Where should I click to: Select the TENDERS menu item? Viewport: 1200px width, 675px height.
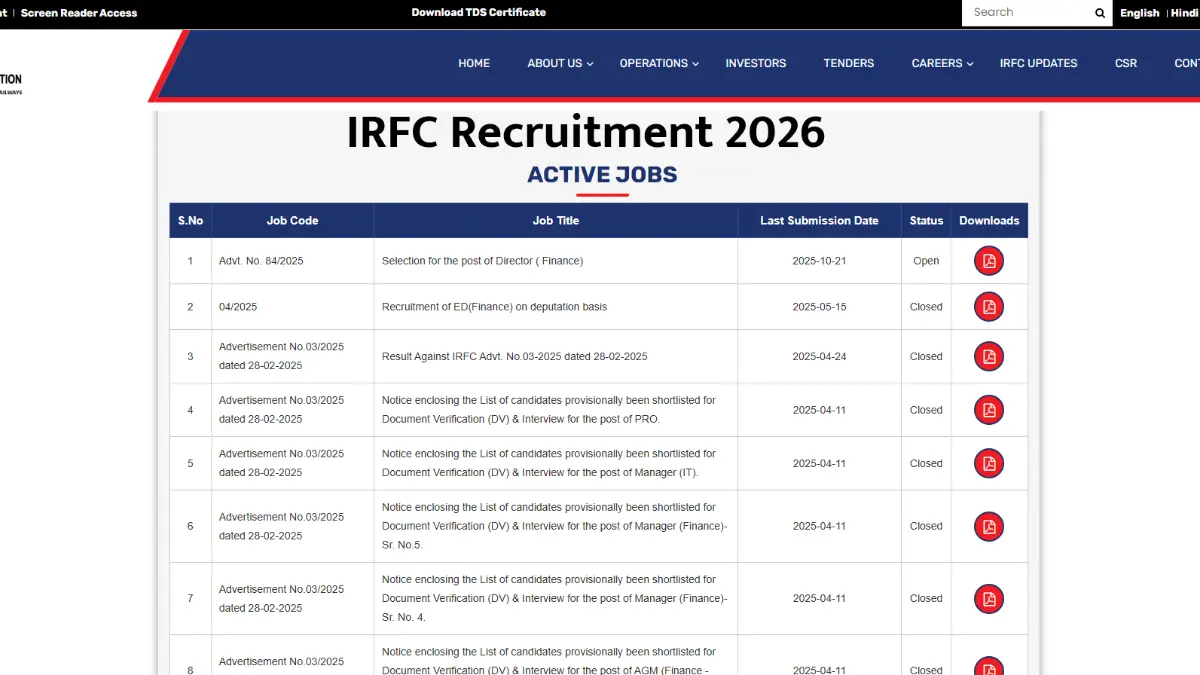[848, 63]
